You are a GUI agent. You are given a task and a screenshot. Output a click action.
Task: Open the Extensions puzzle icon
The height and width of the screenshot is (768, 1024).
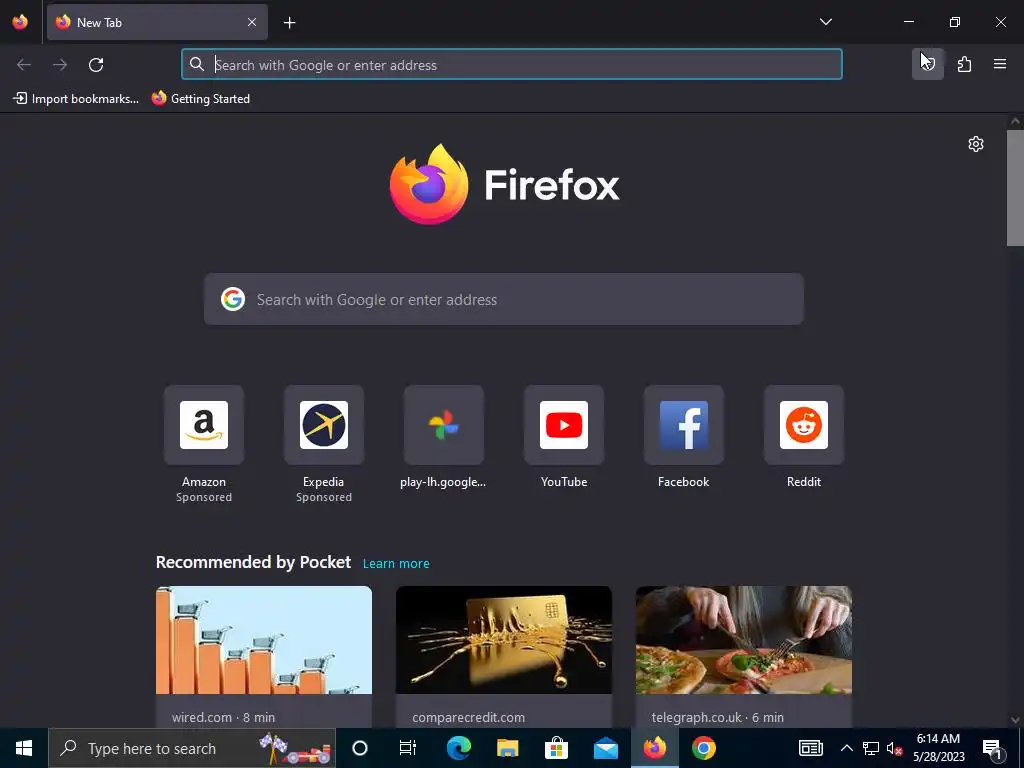point(964,64)
